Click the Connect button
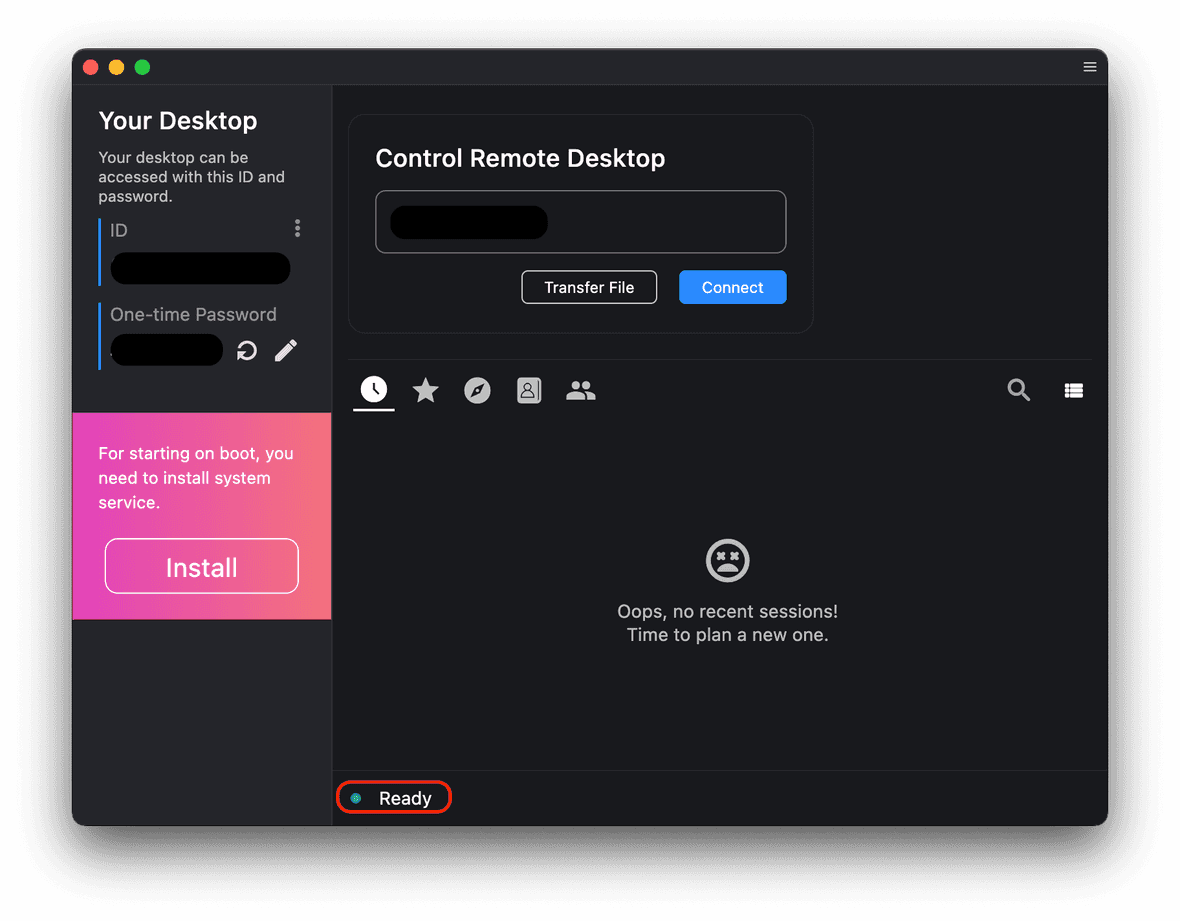1180x921 pixels. pyautogui.click(x=732, y=287)
